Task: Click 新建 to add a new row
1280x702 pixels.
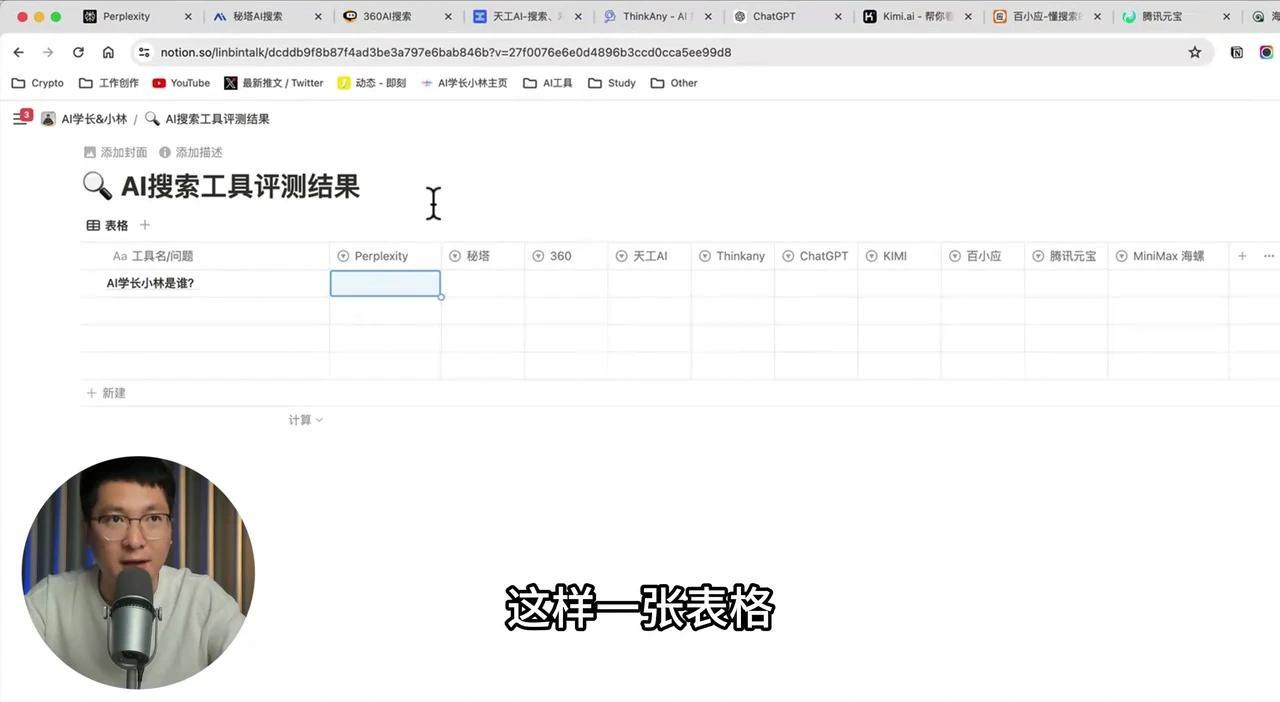Action: click(x=106, y=393)
